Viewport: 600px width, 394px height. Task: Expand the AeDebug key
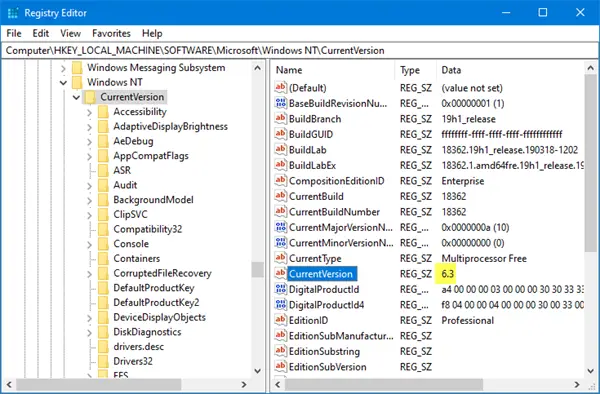[89, 142]
